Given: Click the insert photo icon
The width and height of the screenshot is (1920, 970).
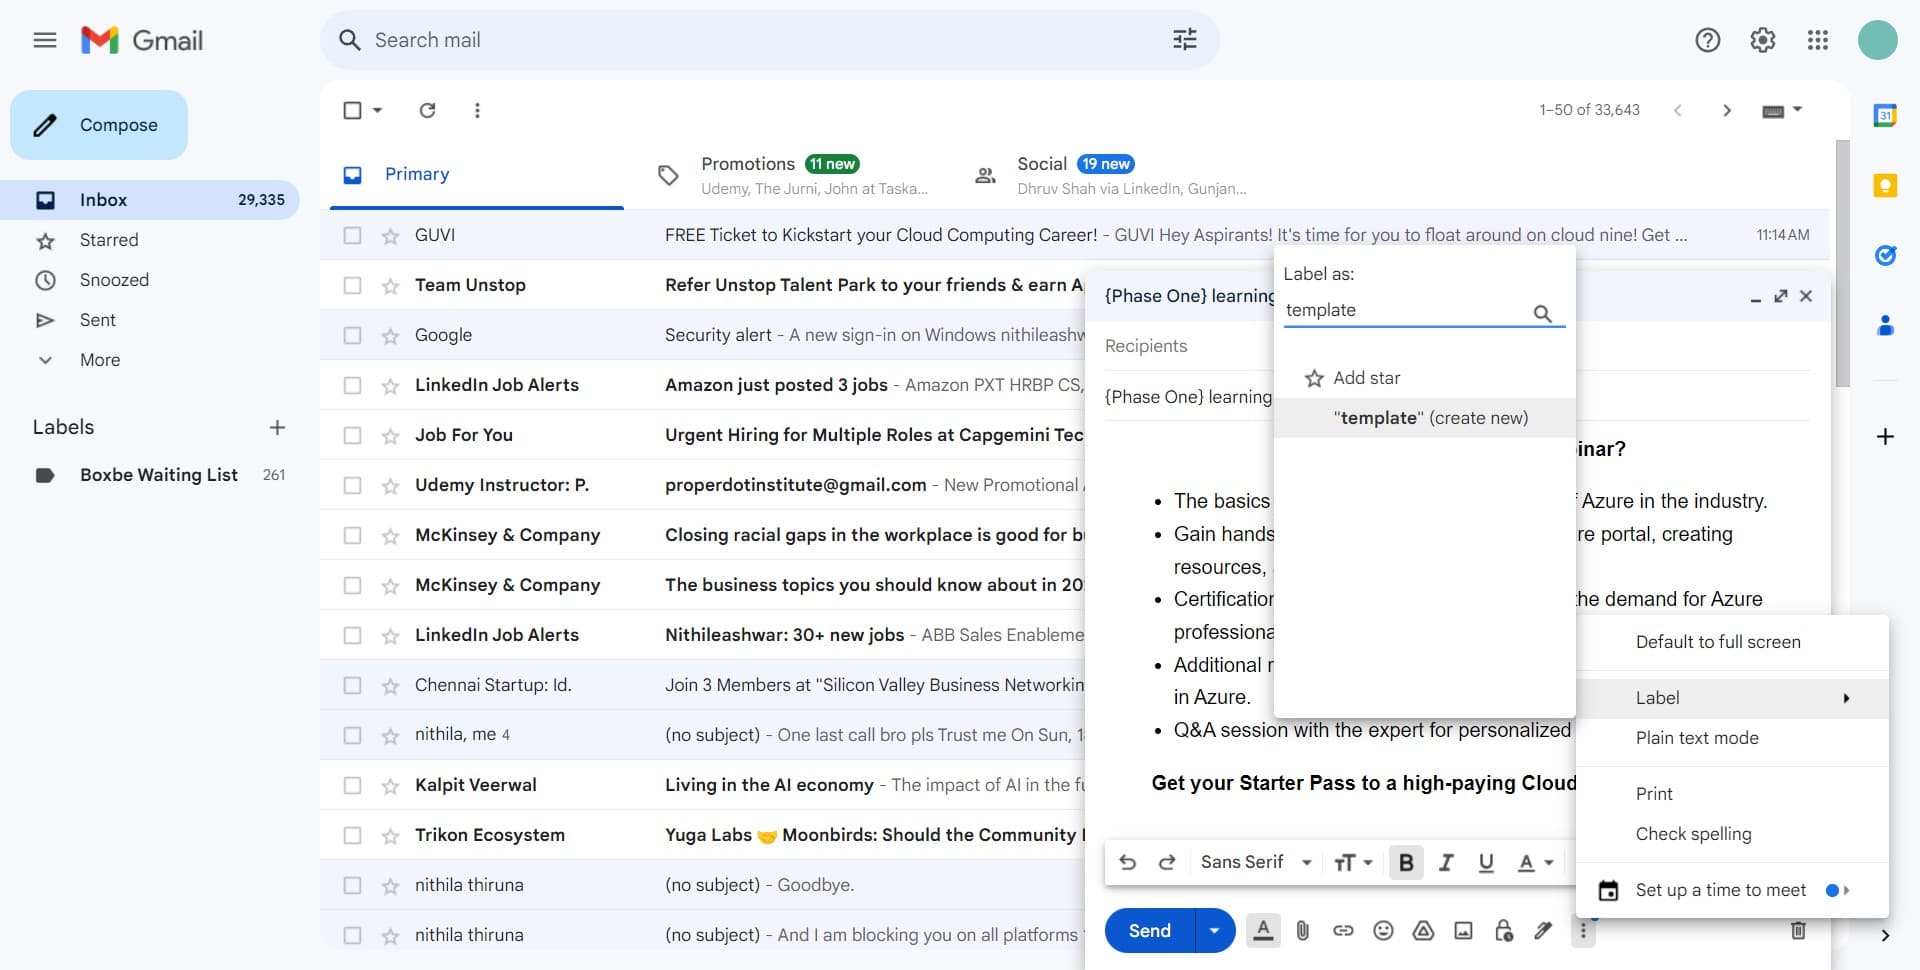Looking at the screenshot, I should [1463, 931].
